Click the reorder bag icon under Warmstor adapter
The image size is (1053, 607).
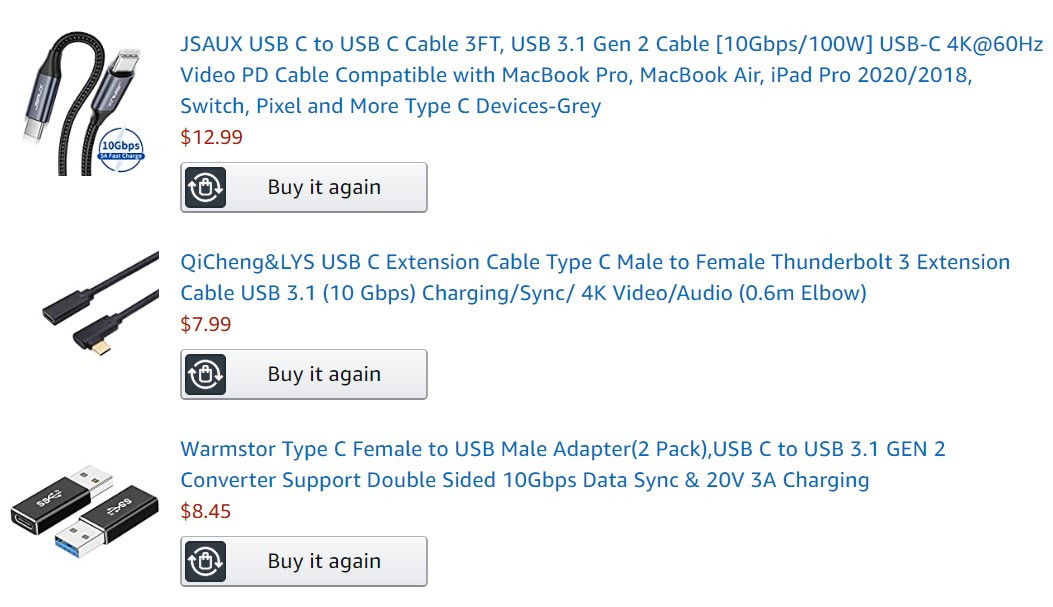[205, 561]
